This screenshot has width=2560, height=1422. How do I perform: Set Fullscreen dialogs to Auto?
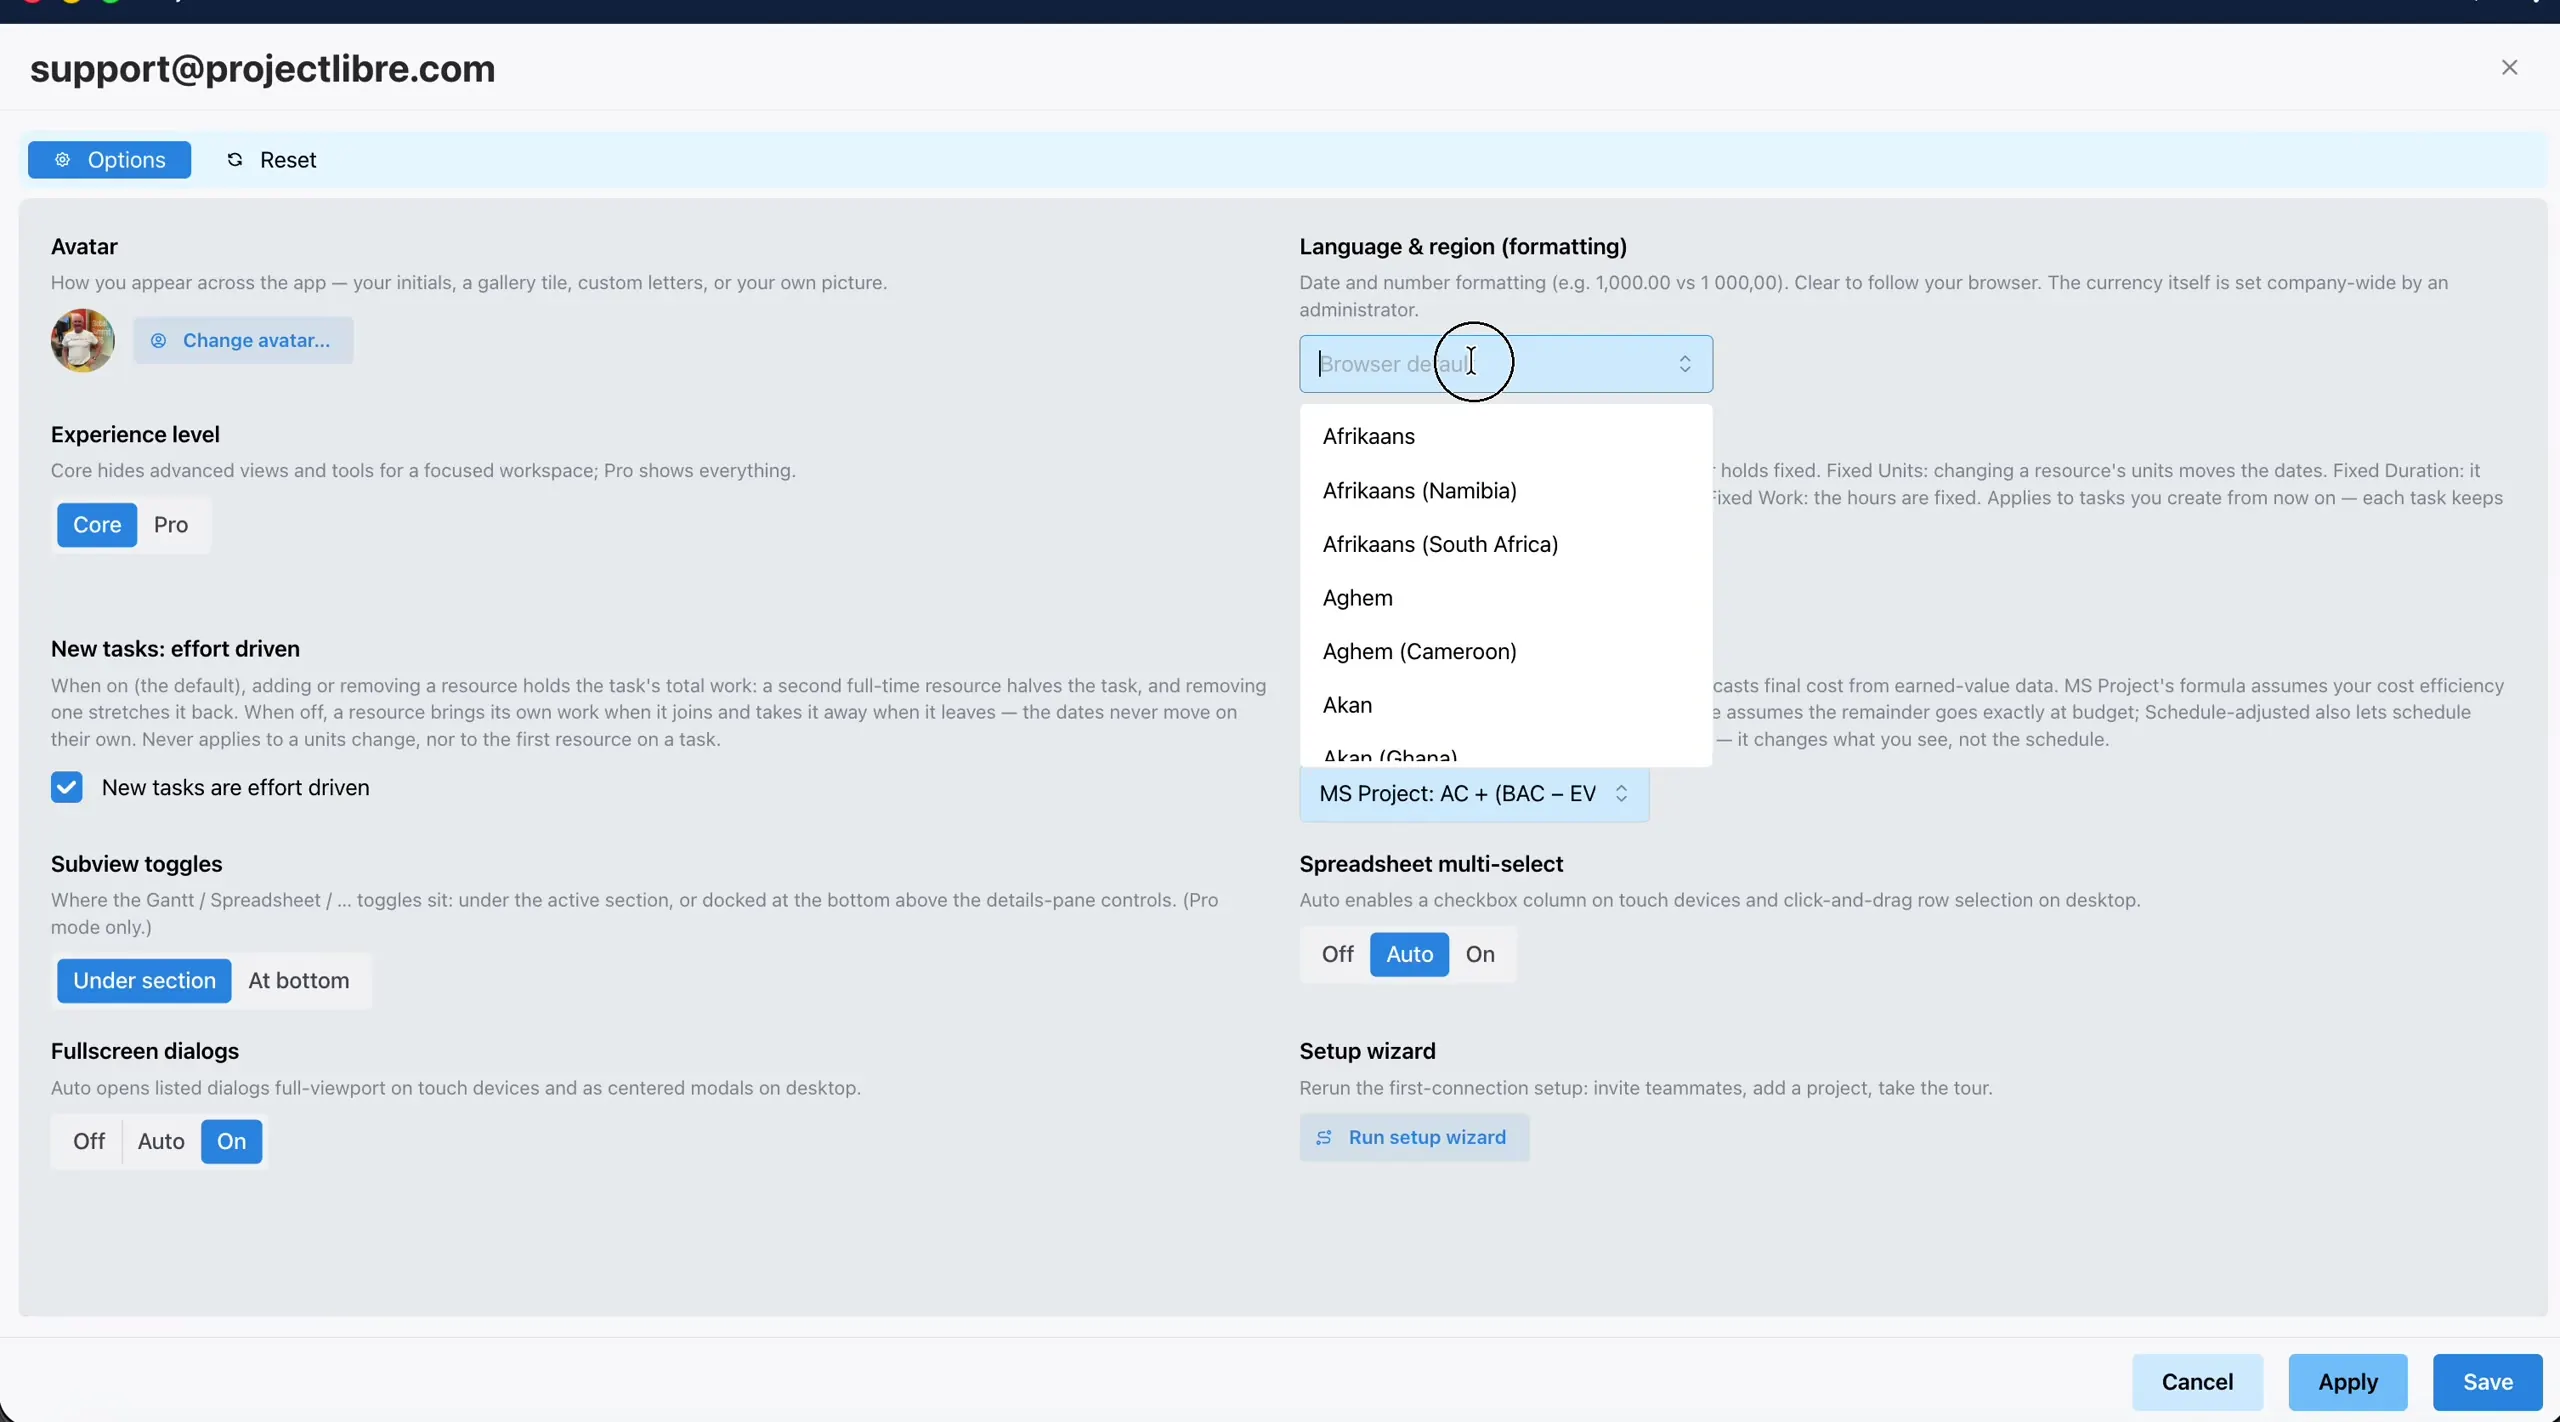[x=161, y=1142]
